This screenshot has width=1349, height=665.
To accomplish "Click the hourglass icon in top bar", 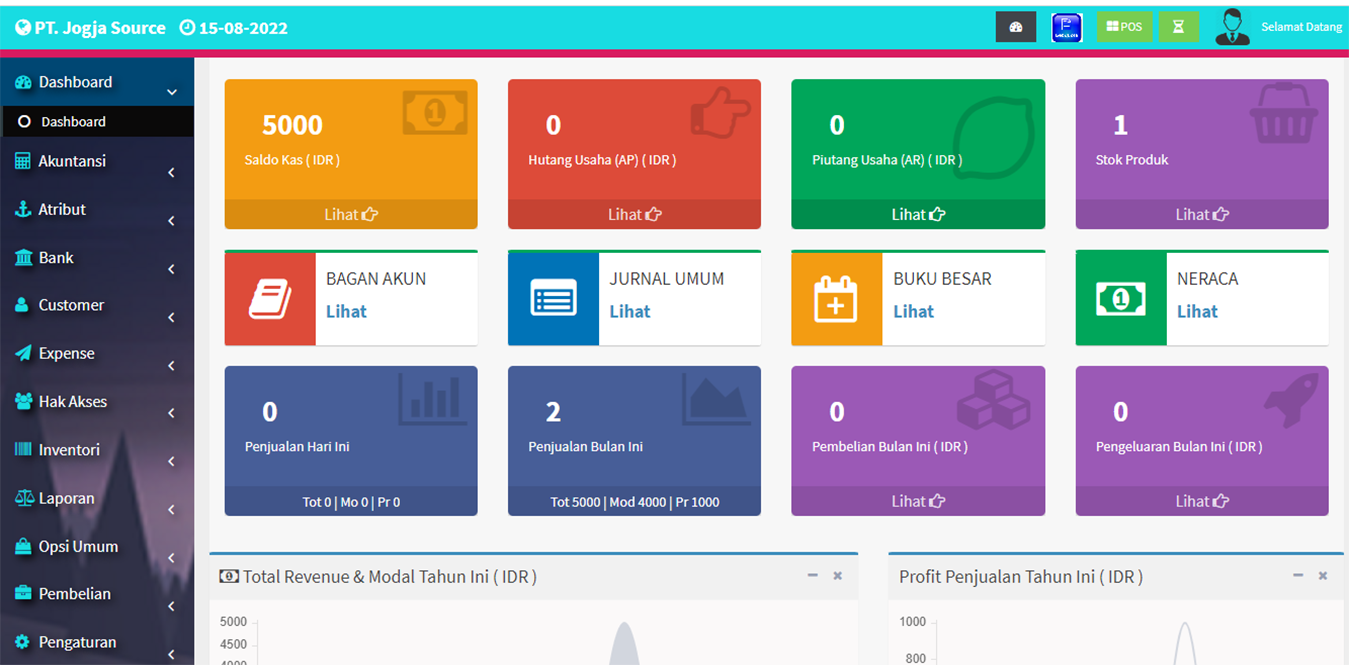I will pyautogui.click(x=1178, y=27).
